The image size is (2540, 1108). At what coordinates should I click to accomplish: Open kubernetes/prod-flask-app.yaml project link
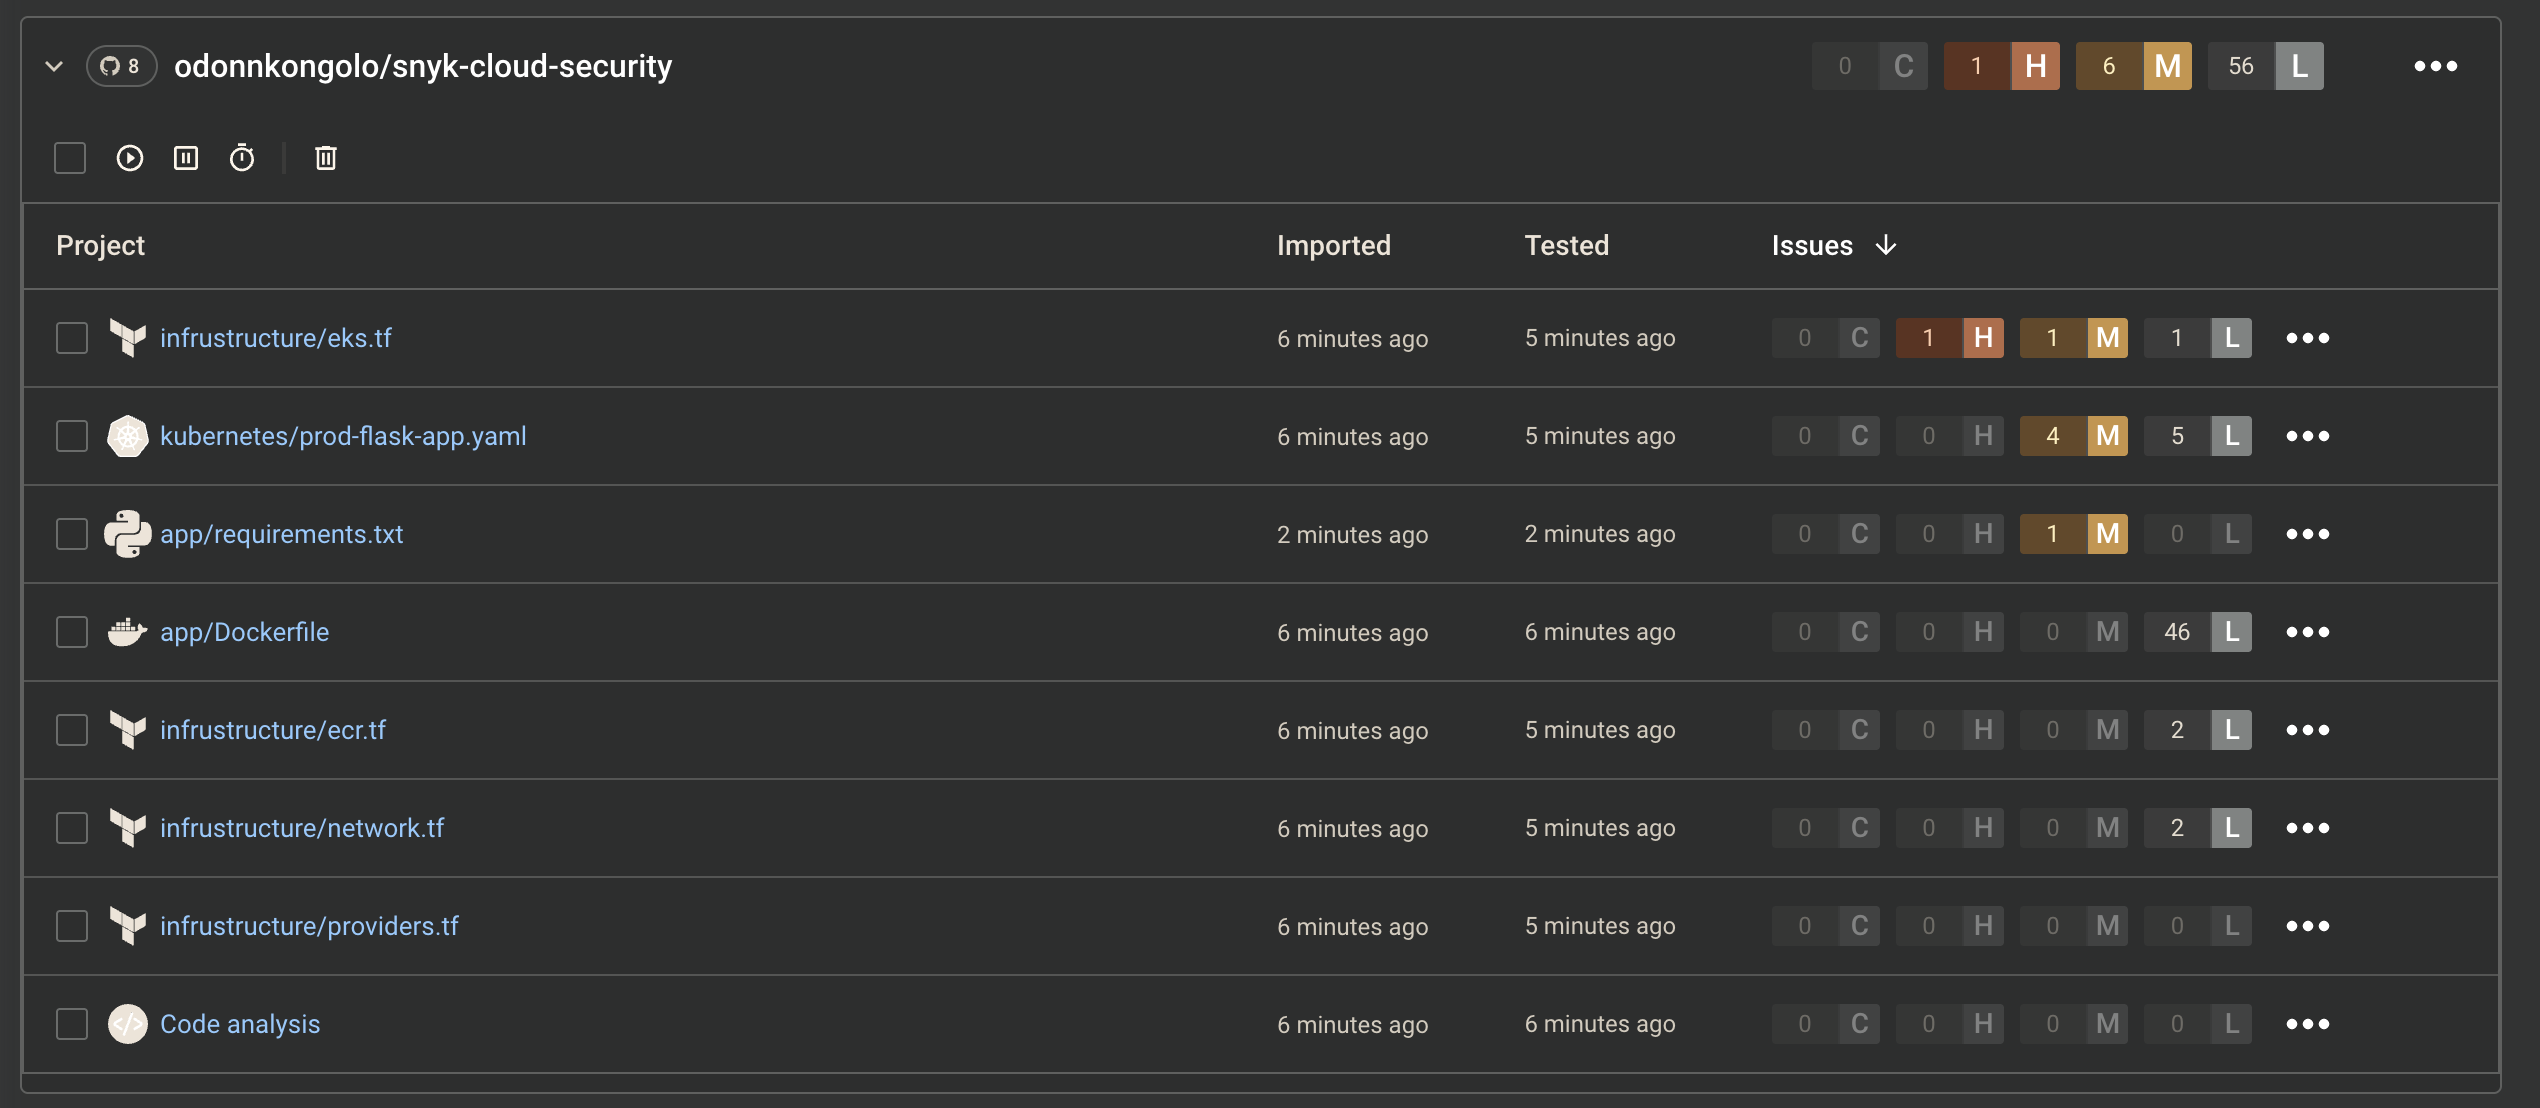pos(343,436)
